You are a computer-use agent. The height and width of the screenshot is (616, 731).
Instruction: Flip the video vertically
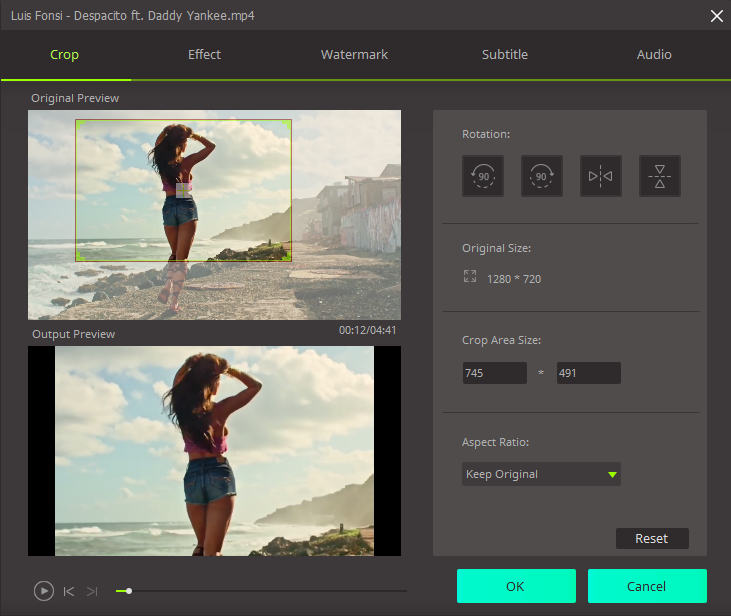(x=660, y=176)
